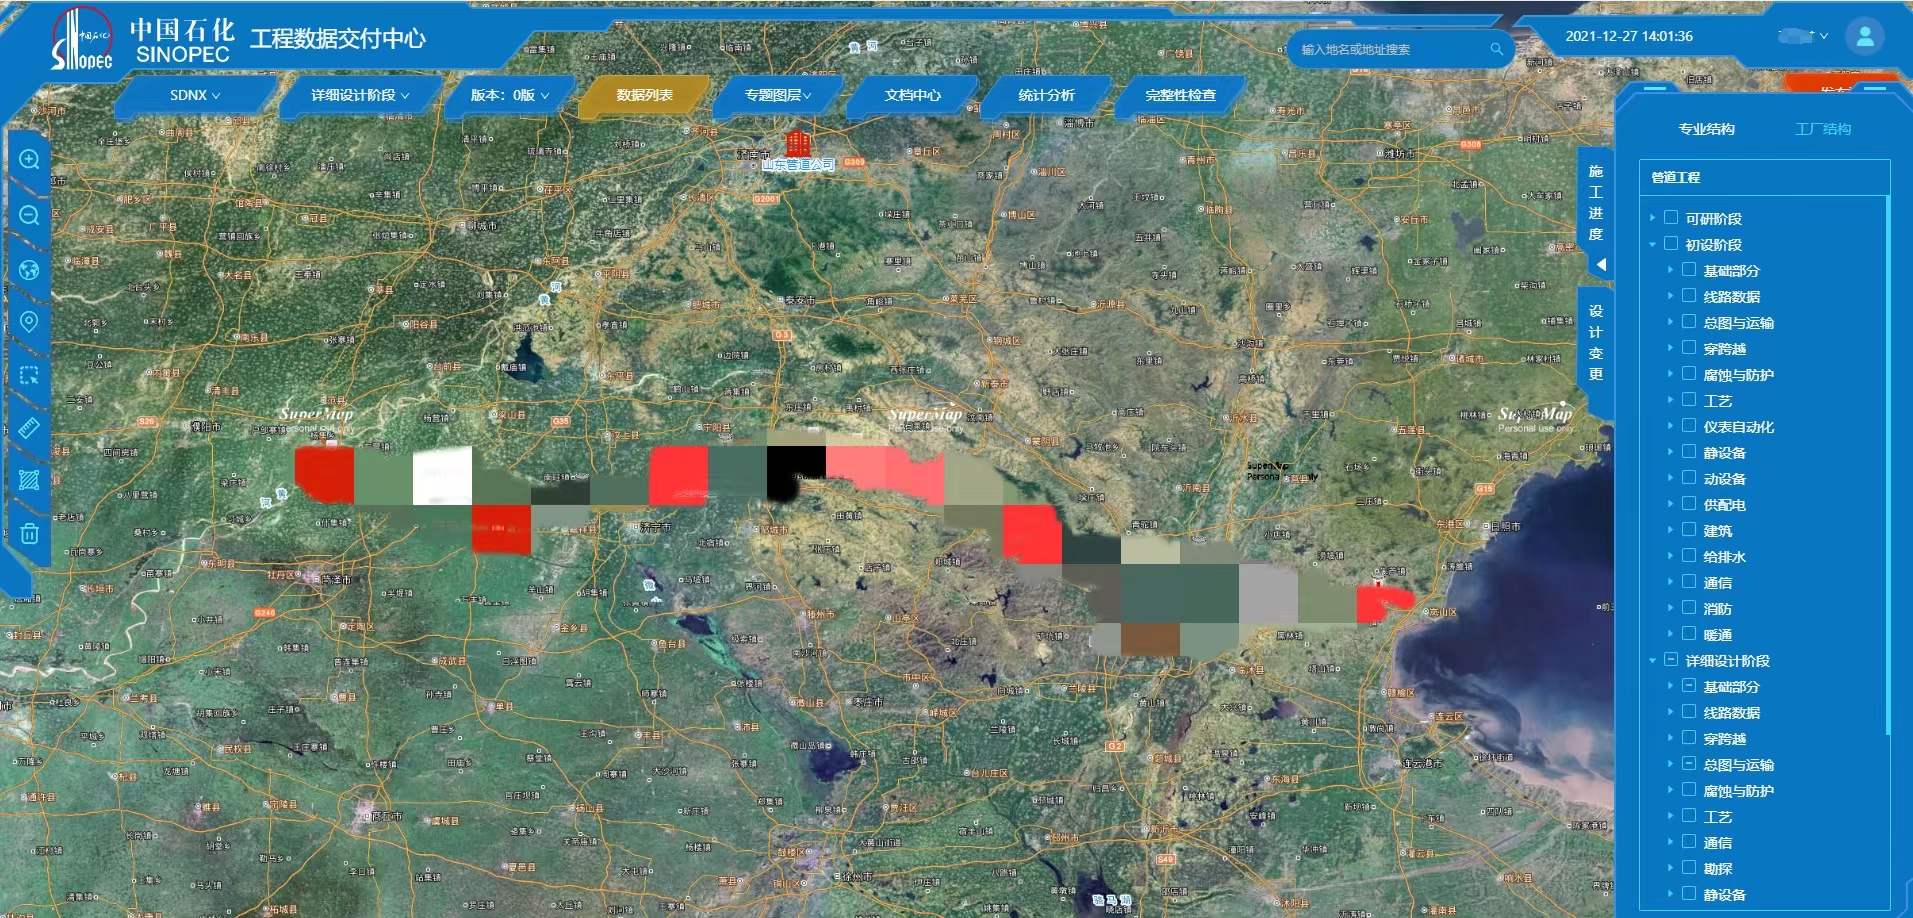The width and height of the screenshot is (1913, 918).
Task: Open the 数据列表 tab
Action: pyautogui.click(x=644, y=95)
